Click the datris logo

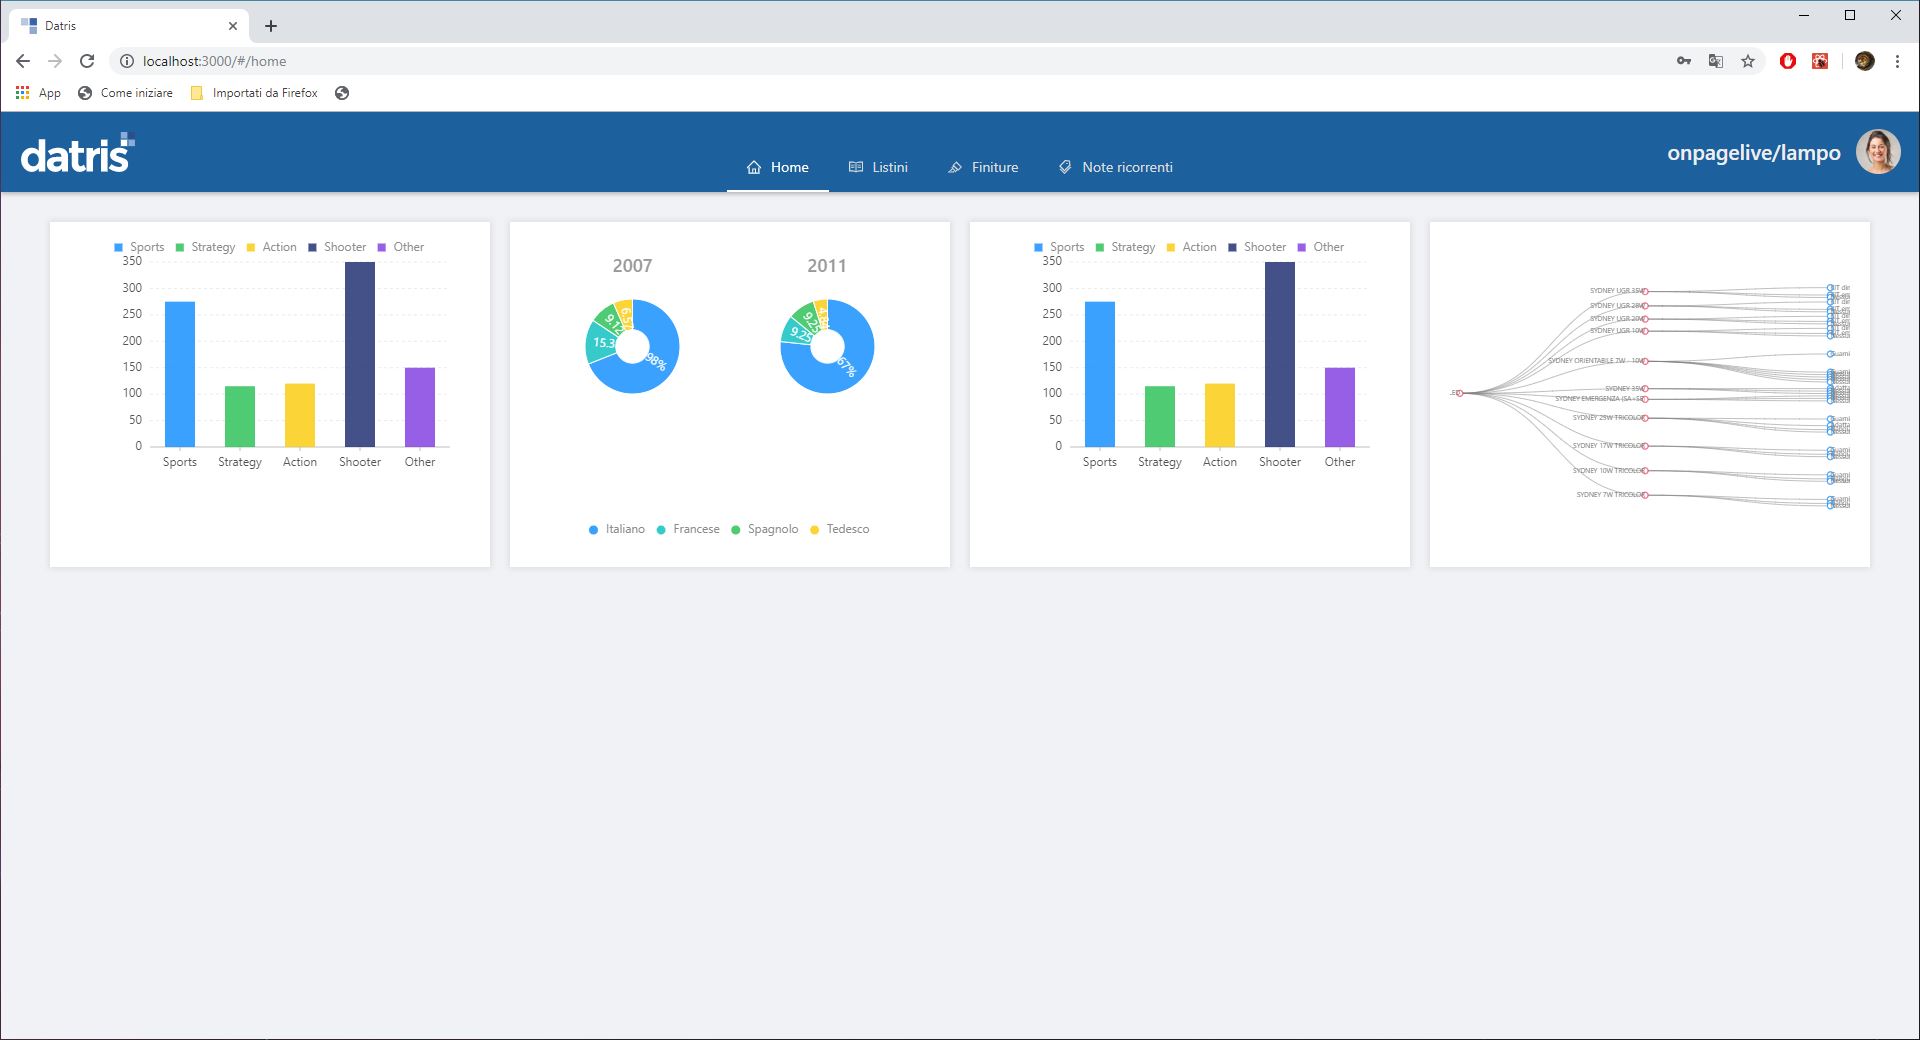(x=77, y=153)
